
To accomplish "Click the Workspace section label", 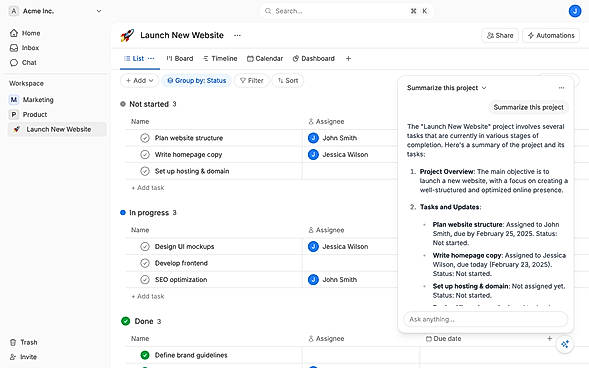I will click(26, 83).
